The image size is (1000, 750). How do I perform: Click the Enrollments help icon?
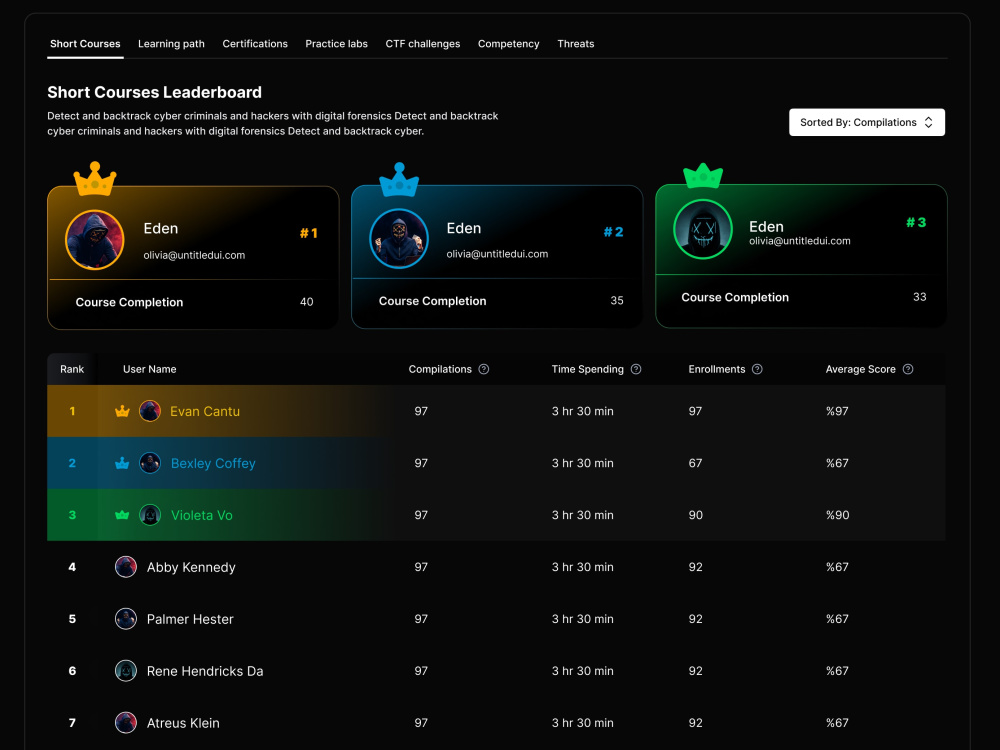757,369
